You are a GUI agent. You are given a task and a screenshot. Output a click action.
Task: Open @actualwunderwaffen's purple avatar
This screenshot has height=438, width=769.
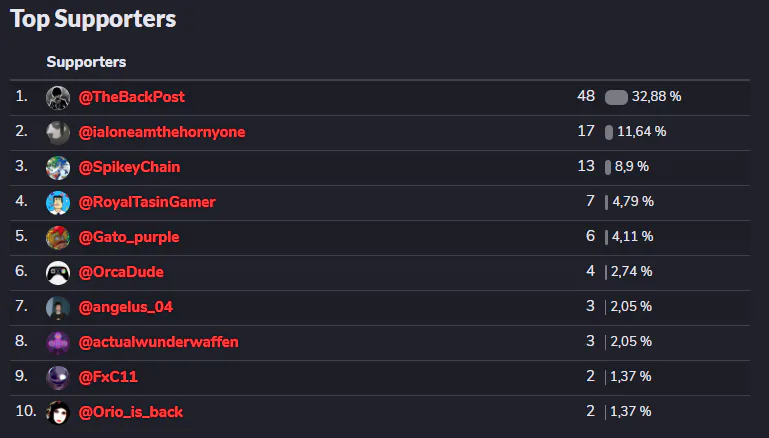(x=57, y=342)
